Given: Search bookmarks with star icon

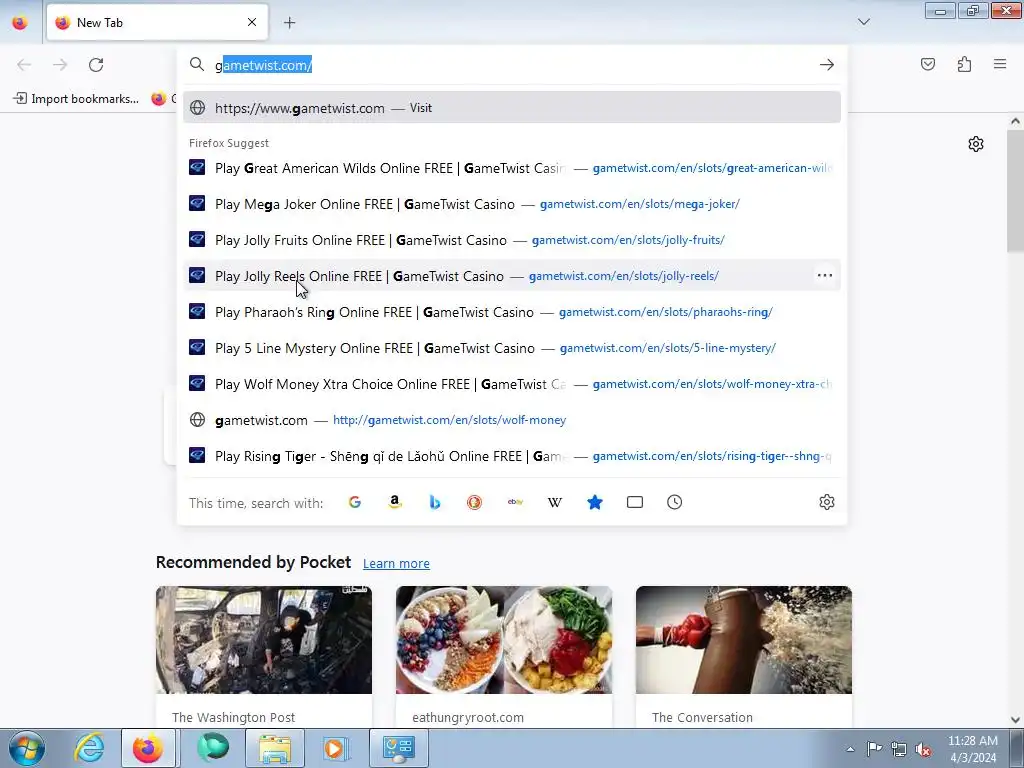Looking at the screenshot, I should [x=595, y=502].
